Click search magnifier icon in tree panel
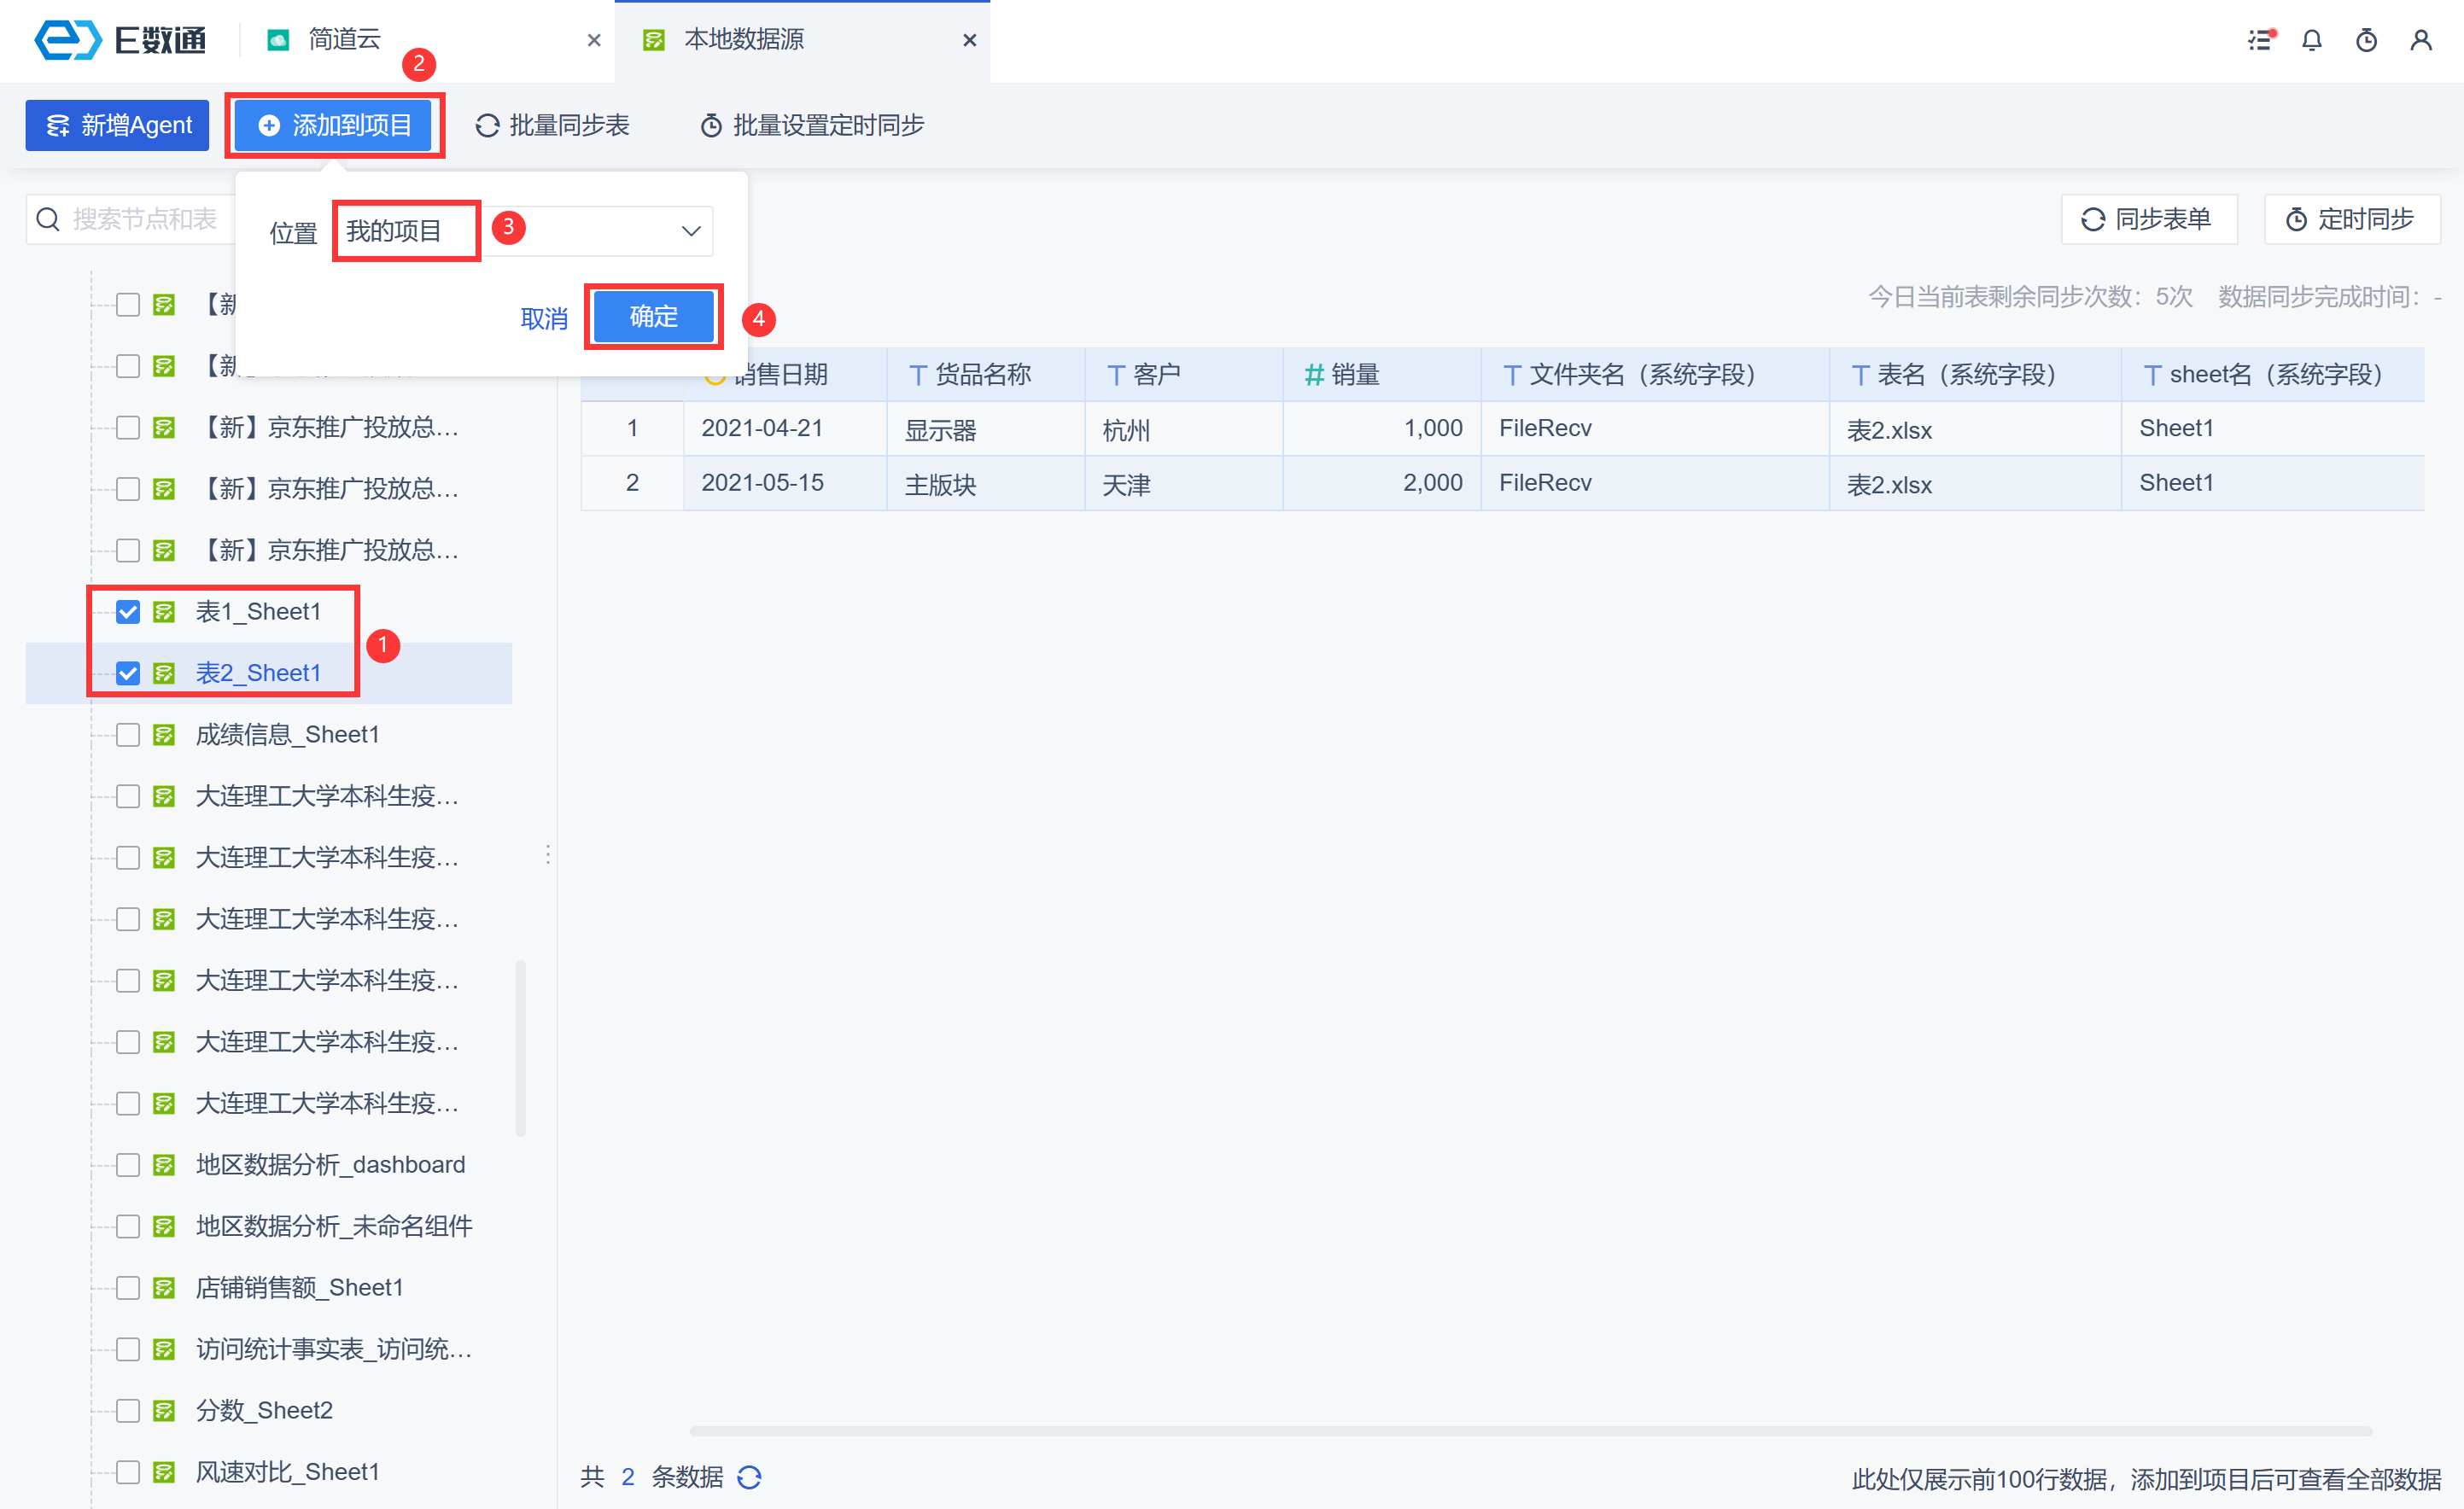Viewport: 2464px width, 1509px height. [x=48, y=219]
